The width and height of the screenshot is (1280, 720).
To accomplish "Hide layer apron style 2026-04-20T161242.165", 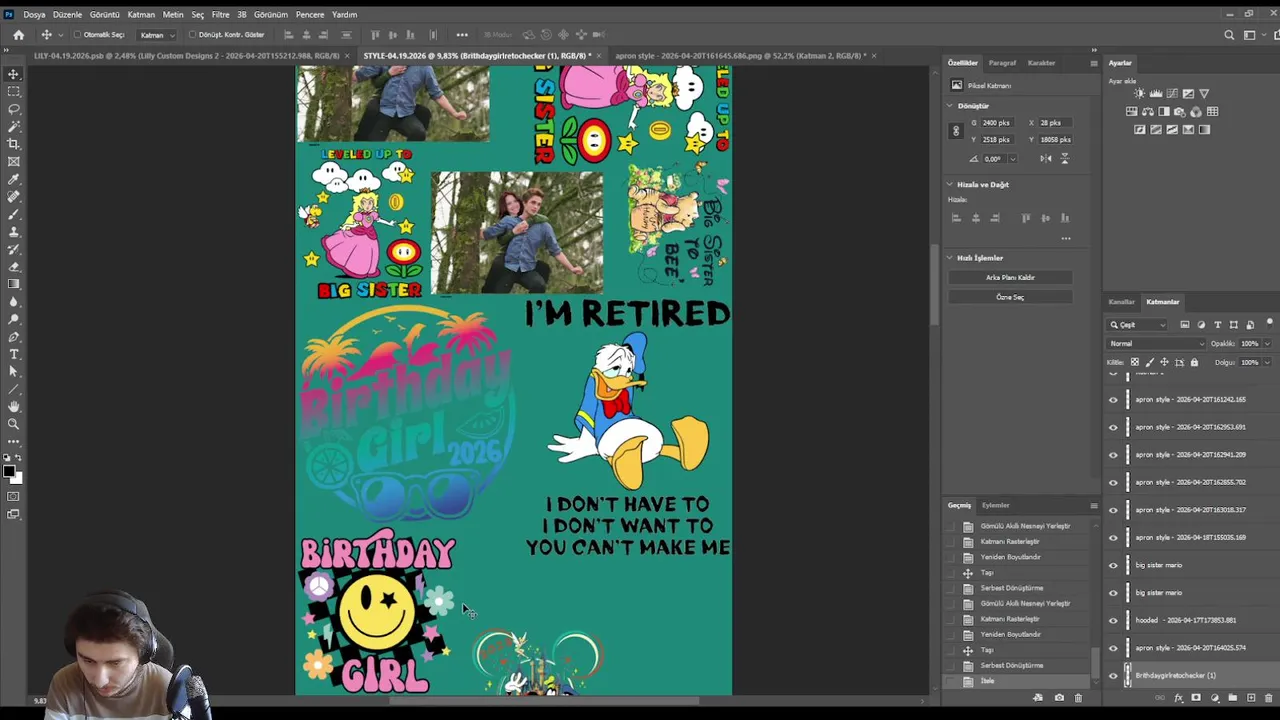I will coord(1113,400).
